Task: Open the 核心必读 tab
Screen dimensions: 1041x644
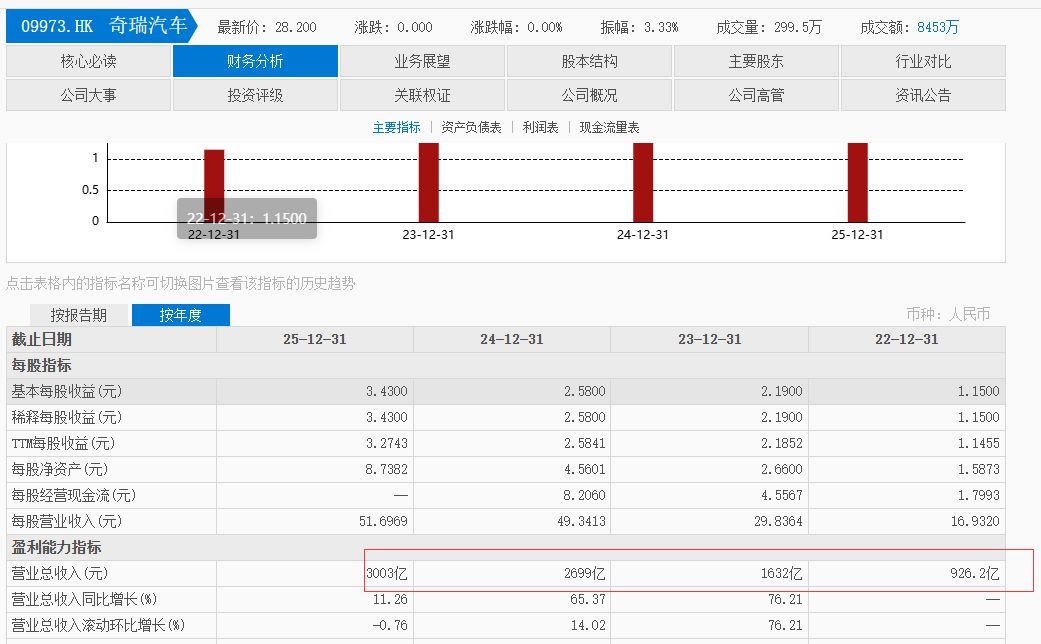Action: tap(88, 61)
